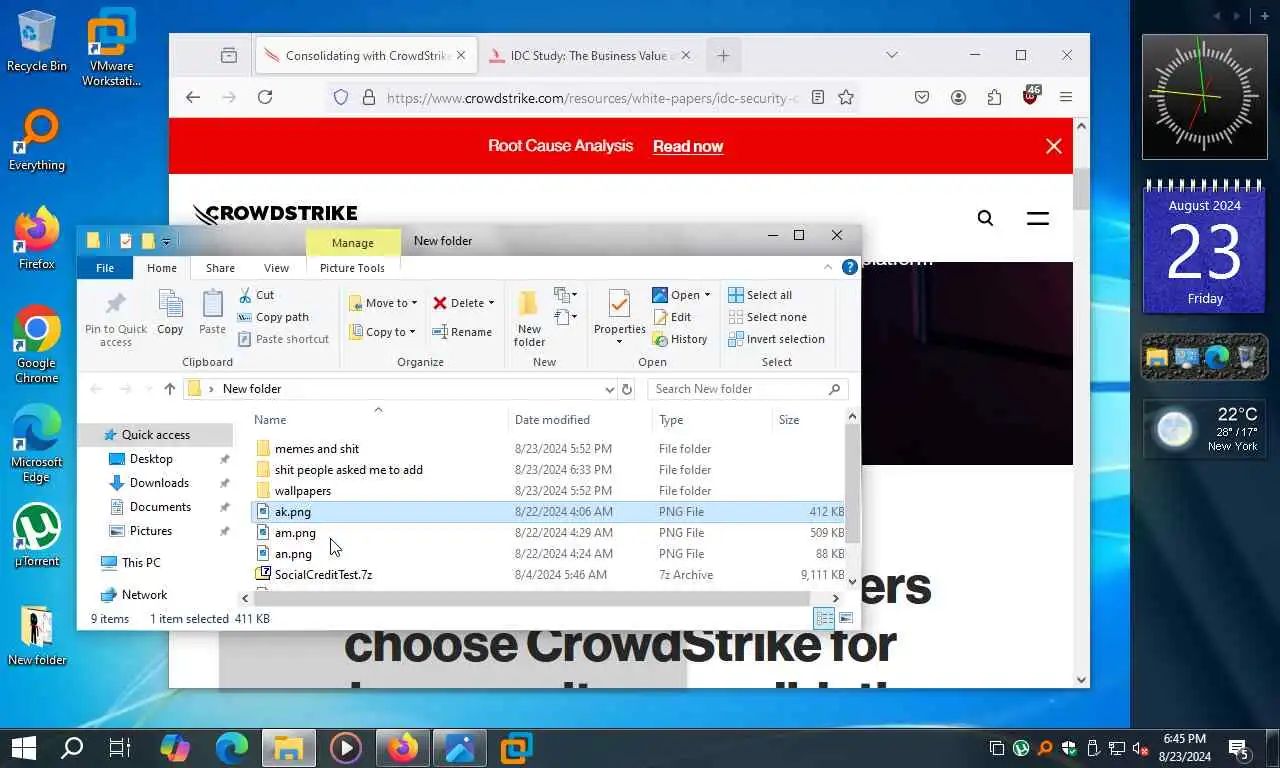
Task: Click Edit in the Open group
Action: pos(672,317)
